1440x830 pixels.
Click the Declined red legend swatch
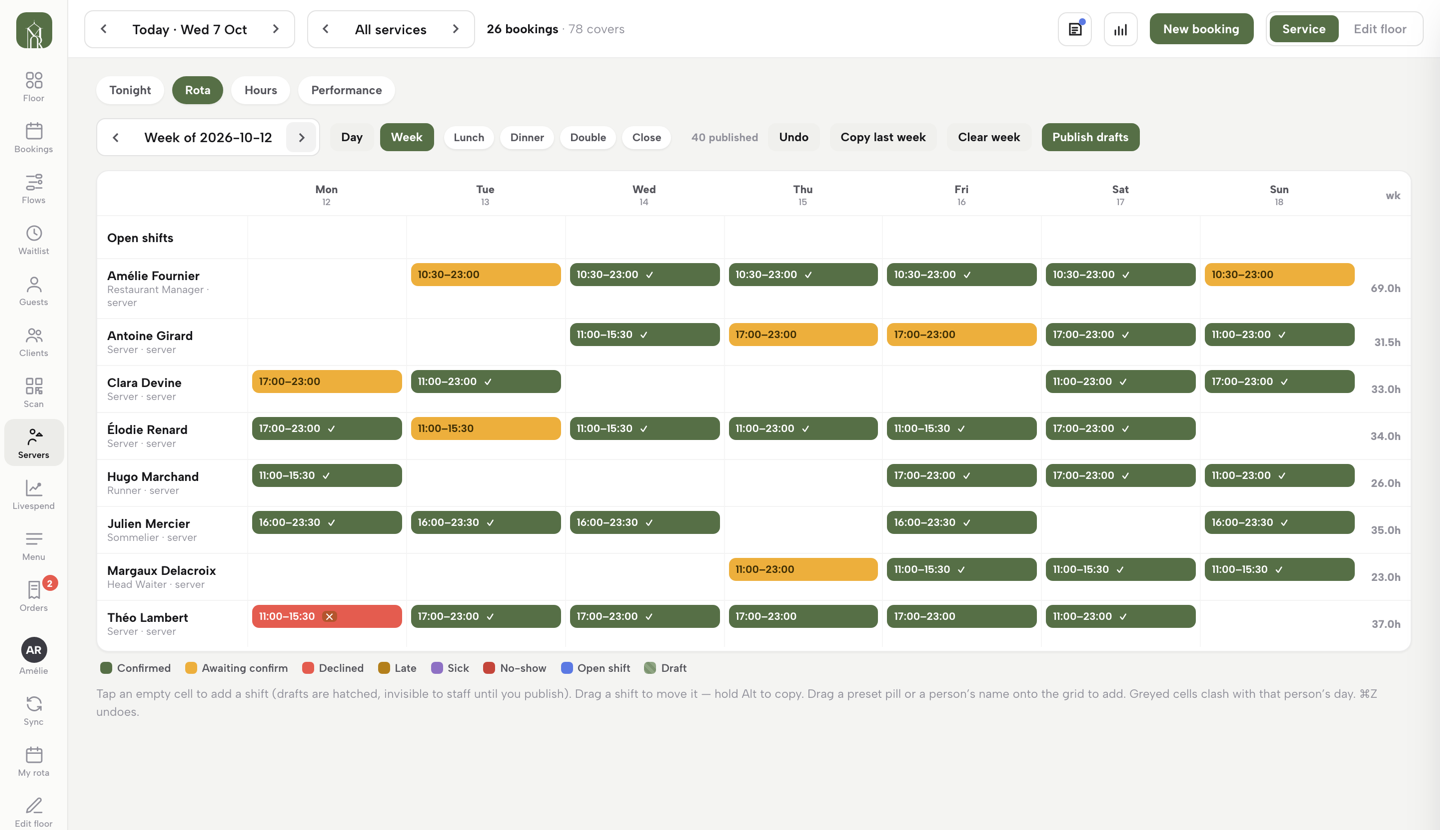tap(308, 668)
